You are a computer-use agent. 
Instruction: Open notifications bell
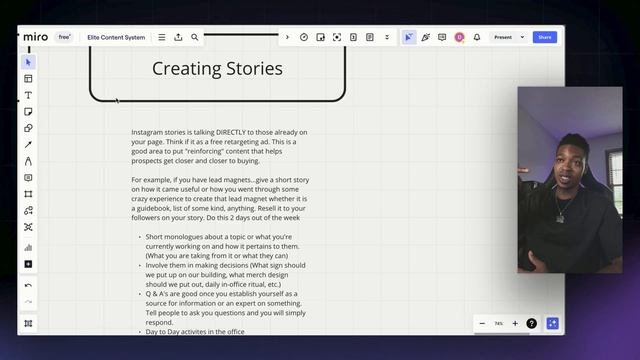pos(477,37)
